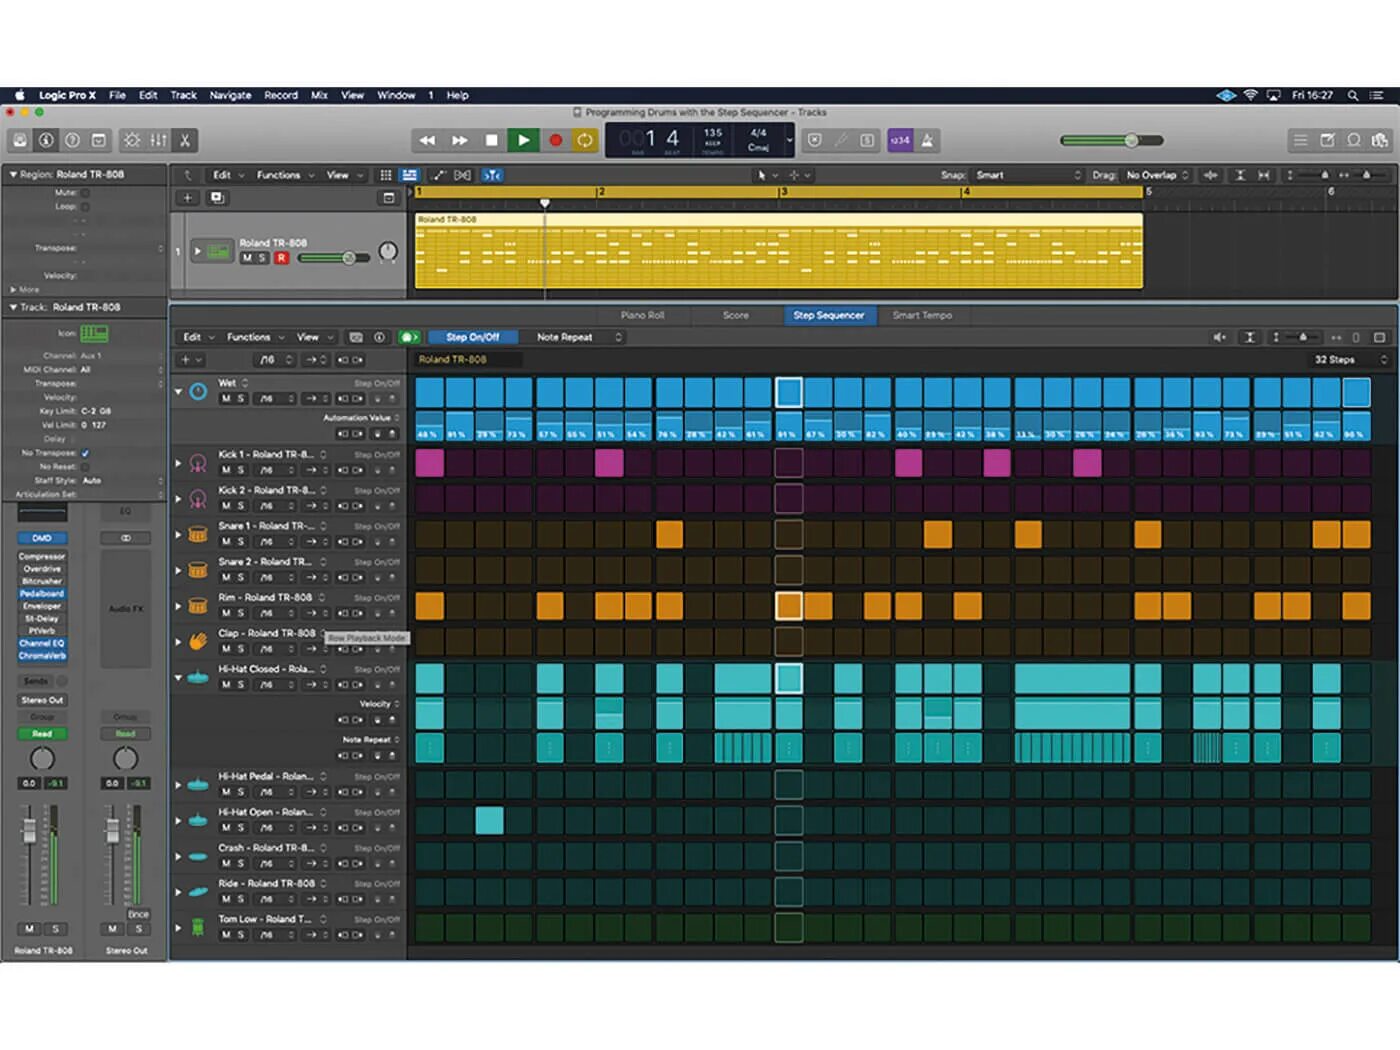Click the Rewind transport button
The image size is (1400, 1050).
pyautogui.click(x=427, y=140)
